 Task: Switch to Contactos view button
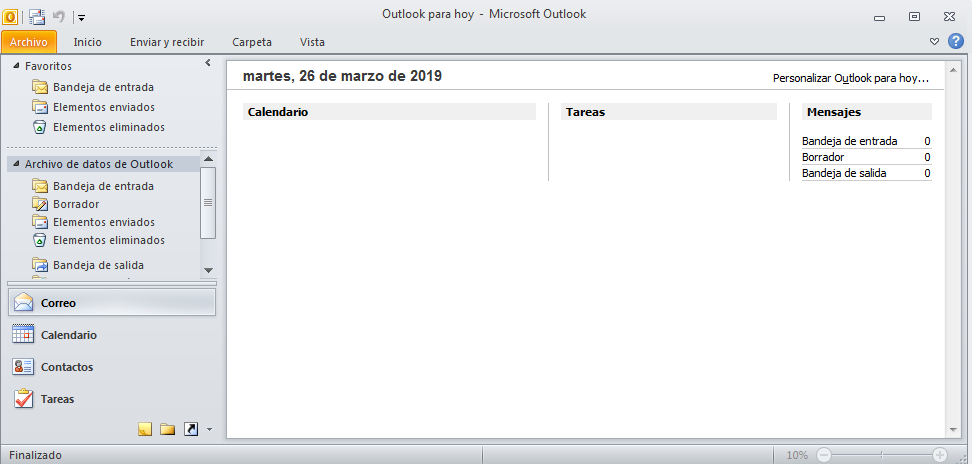pyautogui.click(x=112, y=367)
